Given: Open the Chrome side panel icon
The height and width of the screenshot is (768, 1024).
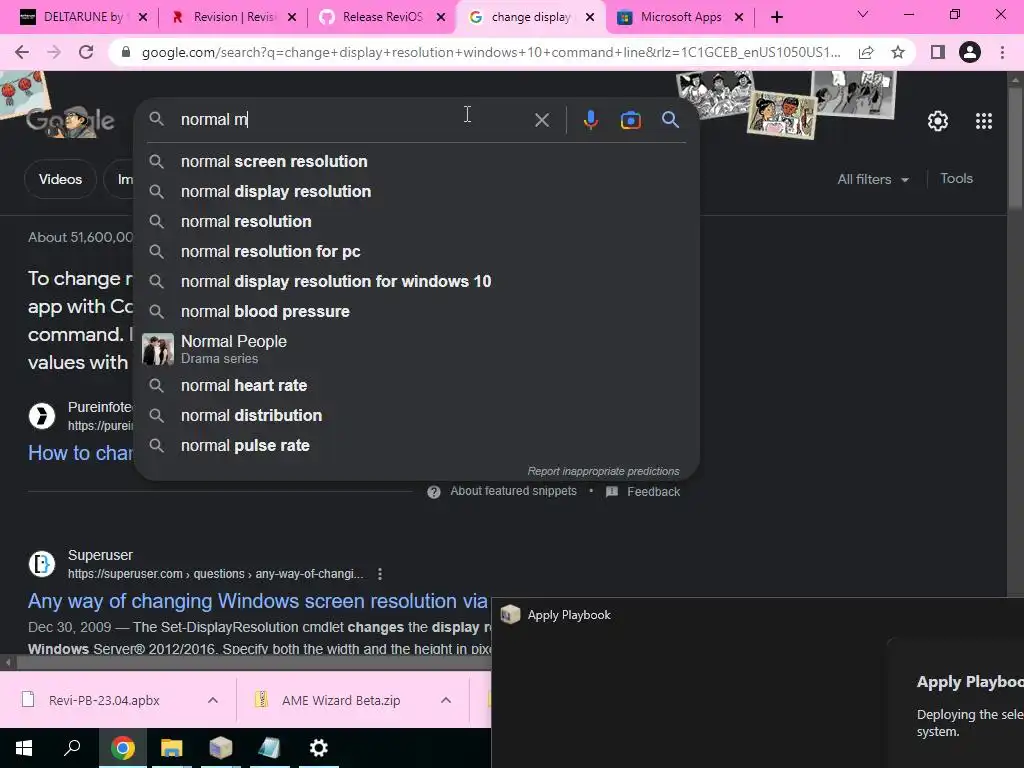Looking at the screenshot, I should [937, 52].
